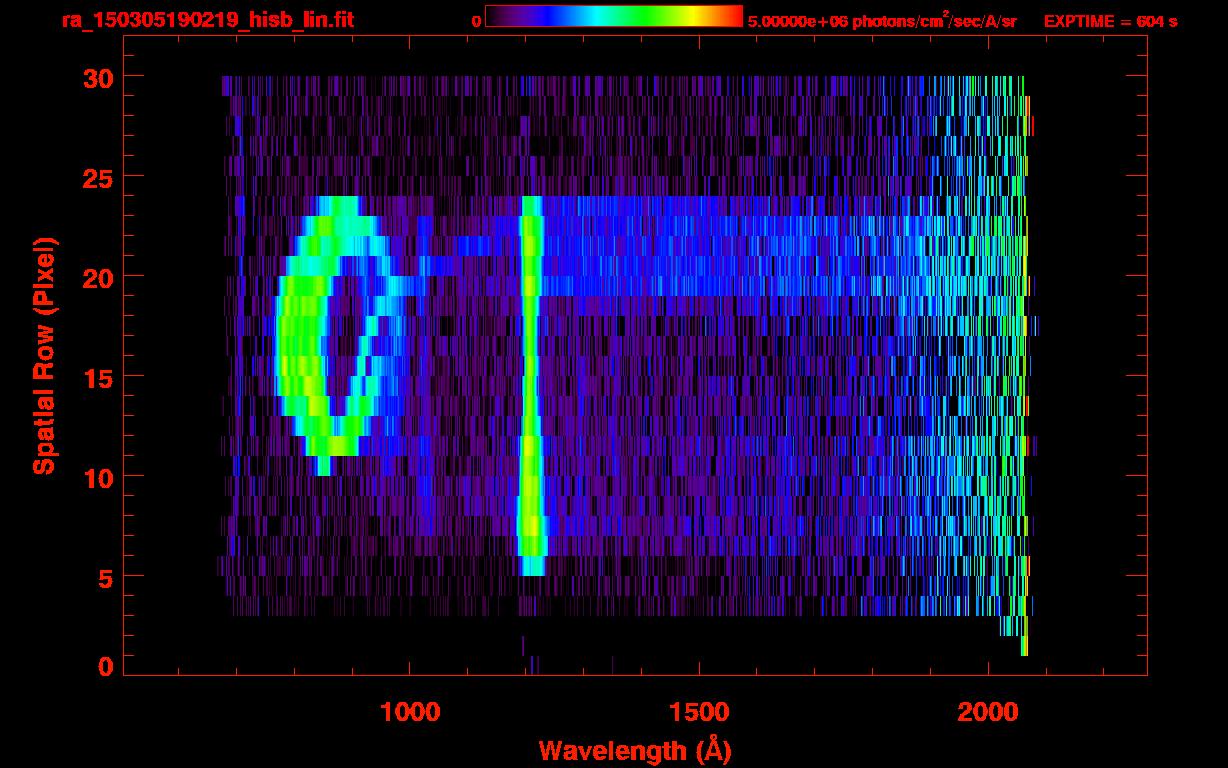1228x768 pixels.
Task: Click the filename ra_150305190219_hisb_lin.fit title
Action: tap(208, 20)
